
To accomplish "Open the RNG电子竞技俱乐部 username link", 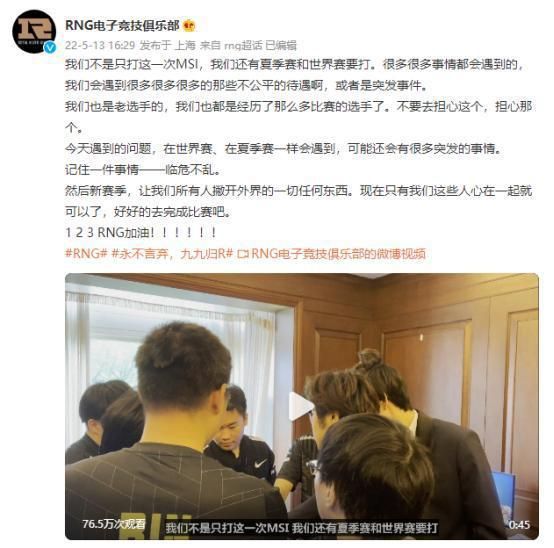I will pyautogui.click(x=122, y=25).
